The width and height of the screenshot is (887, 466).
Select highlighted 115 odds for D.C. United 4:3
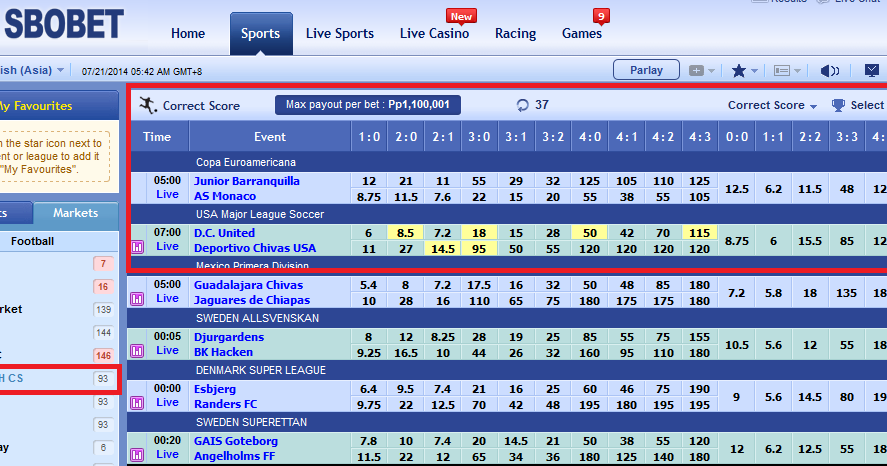pyautogui.click(x=700, y=233)
